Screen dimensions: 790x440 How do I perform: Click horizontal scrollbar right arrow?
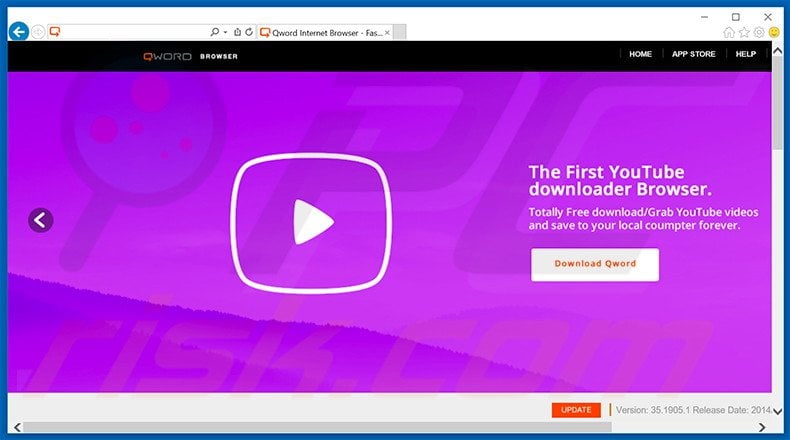click(x=762, y=427)
